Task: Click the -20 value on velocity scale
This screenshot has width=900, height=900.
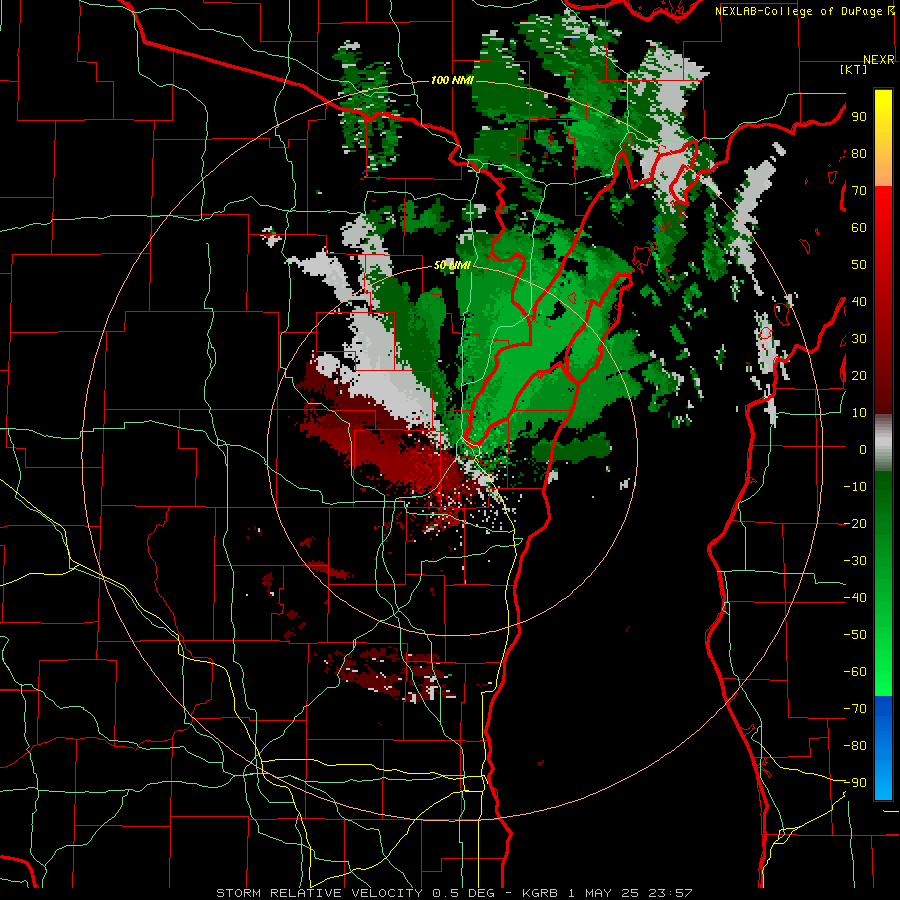Action: tap(855, 523)
